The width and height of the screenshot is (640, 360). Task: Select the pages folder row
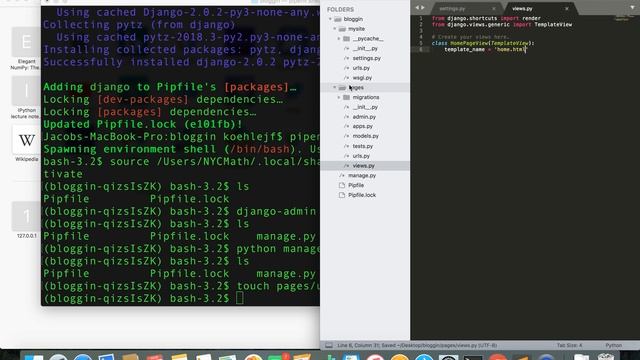coord(365,87)
